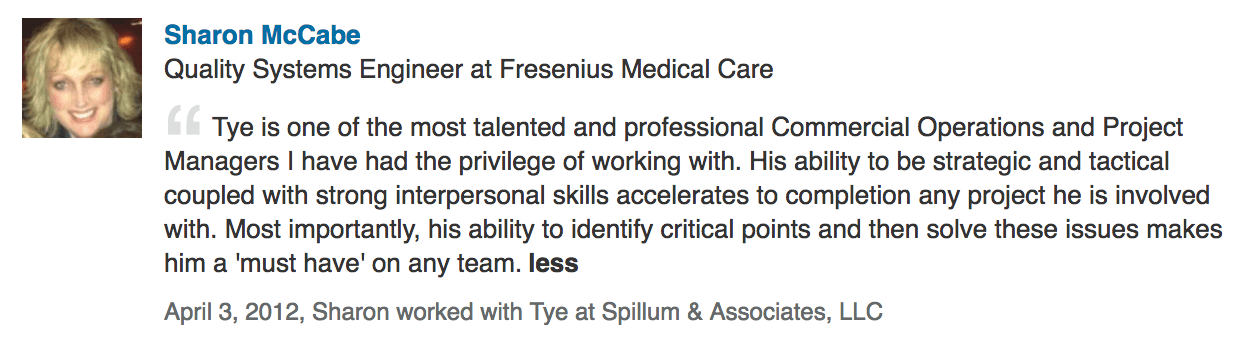
Task: Click the Fresenius Medical Care company name
Action: 635,70
